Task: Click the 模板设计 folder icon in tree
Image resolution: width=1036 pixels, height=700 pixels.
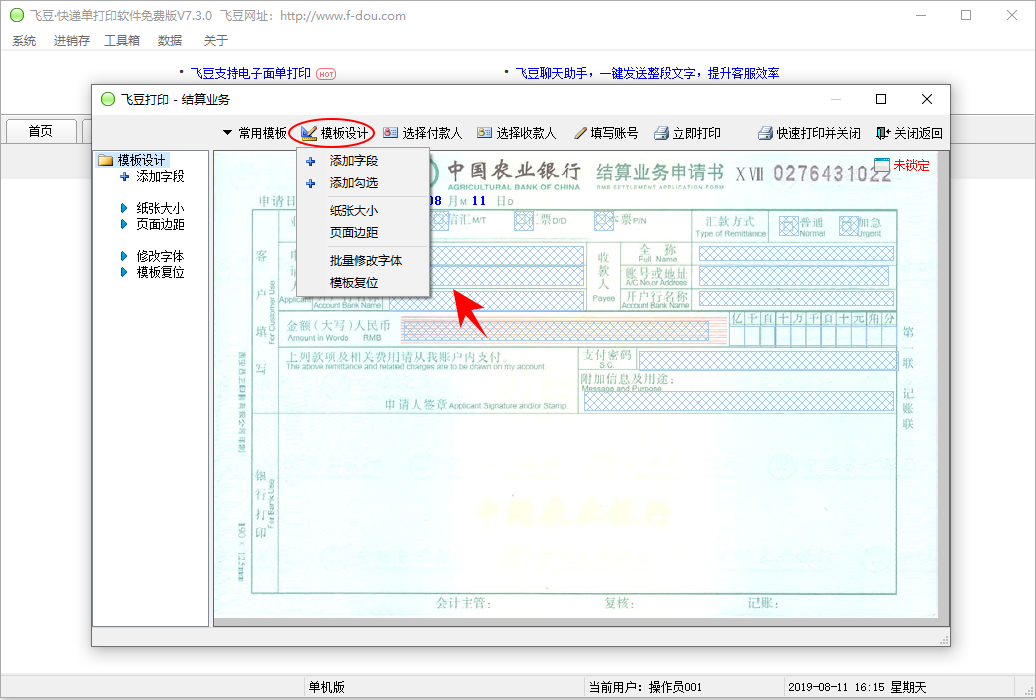Action: coord(105,160)
